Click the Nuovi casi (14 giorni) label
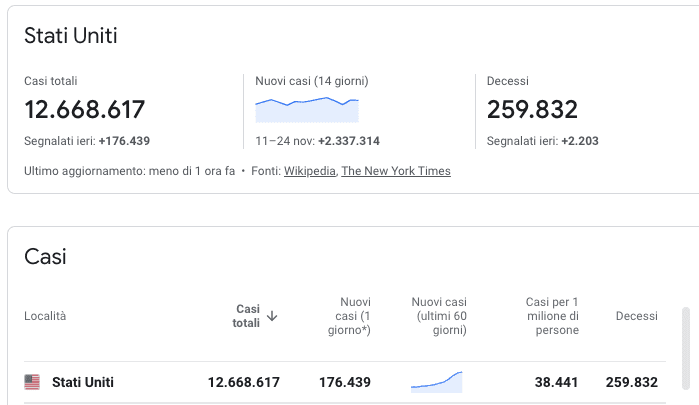This screenshot has width=699, height=405. tap(312, 81)
